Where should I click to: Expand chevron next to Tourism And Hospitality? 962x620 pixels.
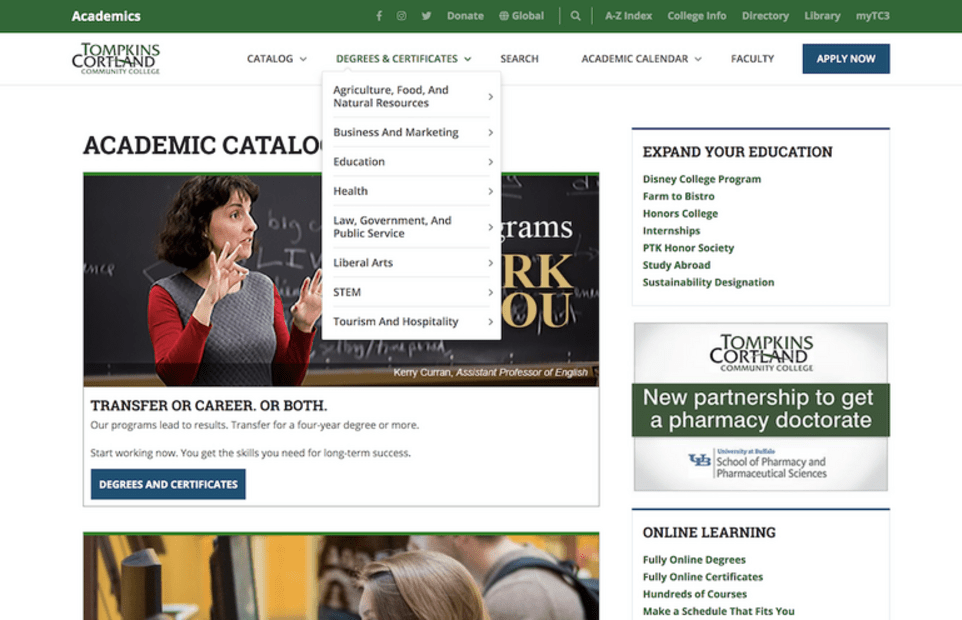pyautogui.click(x=490, y=321)
